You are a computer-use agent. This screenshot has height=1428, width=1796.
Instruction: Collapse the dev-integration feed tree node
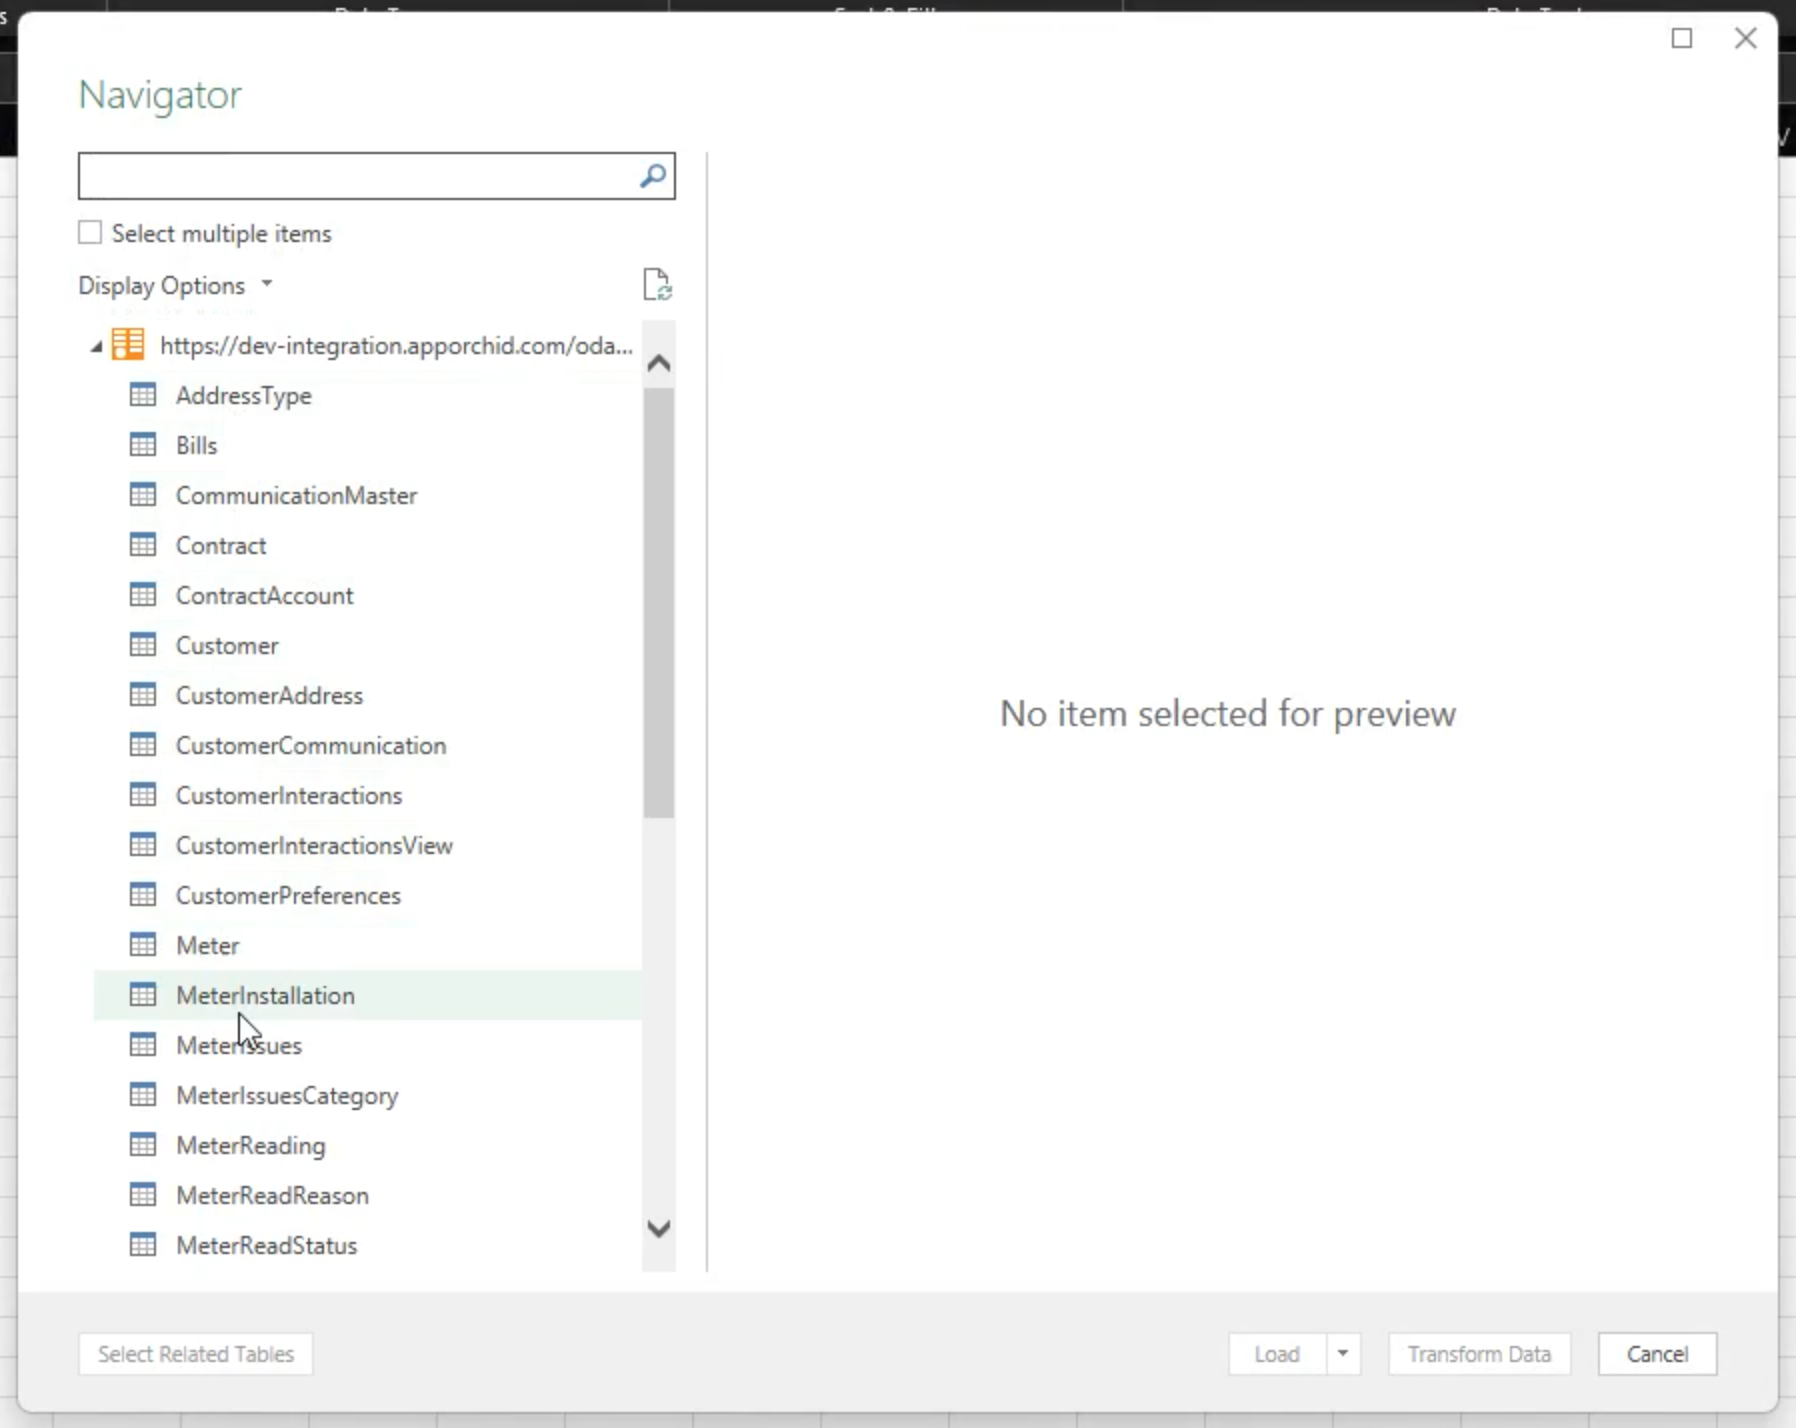tap(96, 347)
